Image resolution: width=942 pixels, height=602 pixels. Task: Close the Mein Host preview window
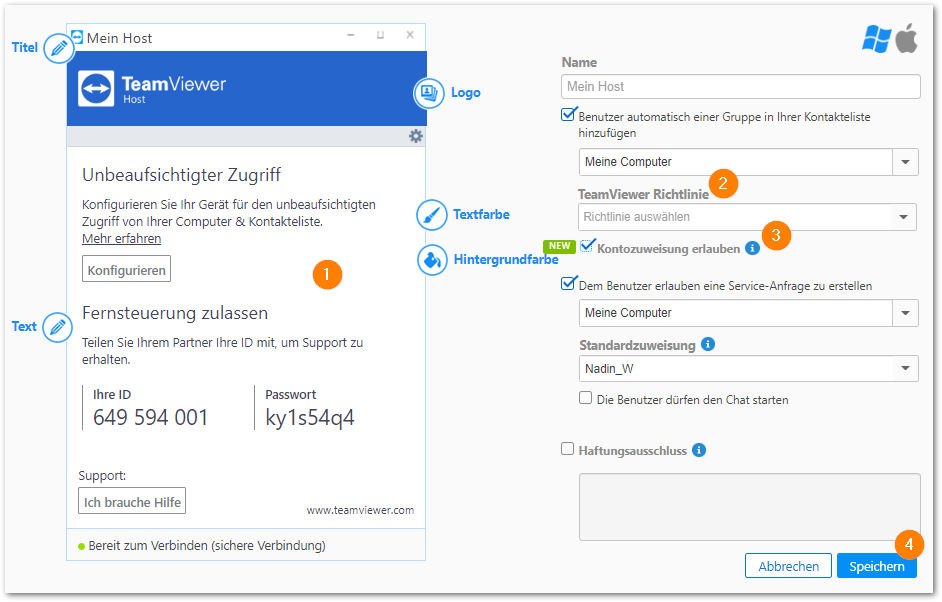410,35
